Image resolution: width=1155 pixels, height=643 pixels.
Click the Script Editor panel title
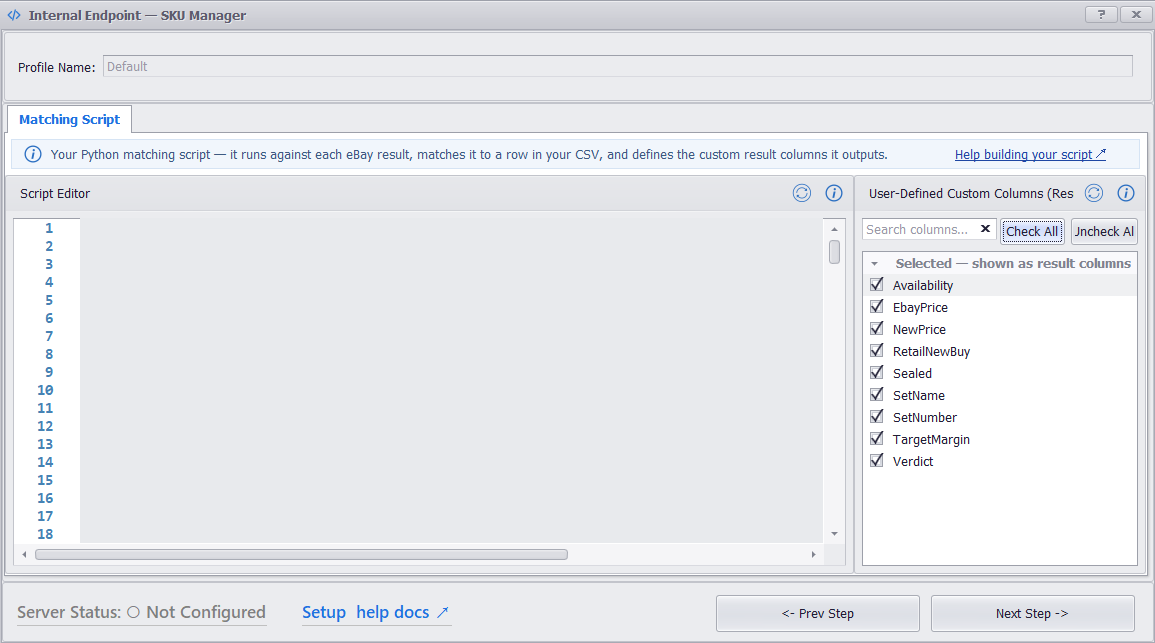[x=55, y=194]
